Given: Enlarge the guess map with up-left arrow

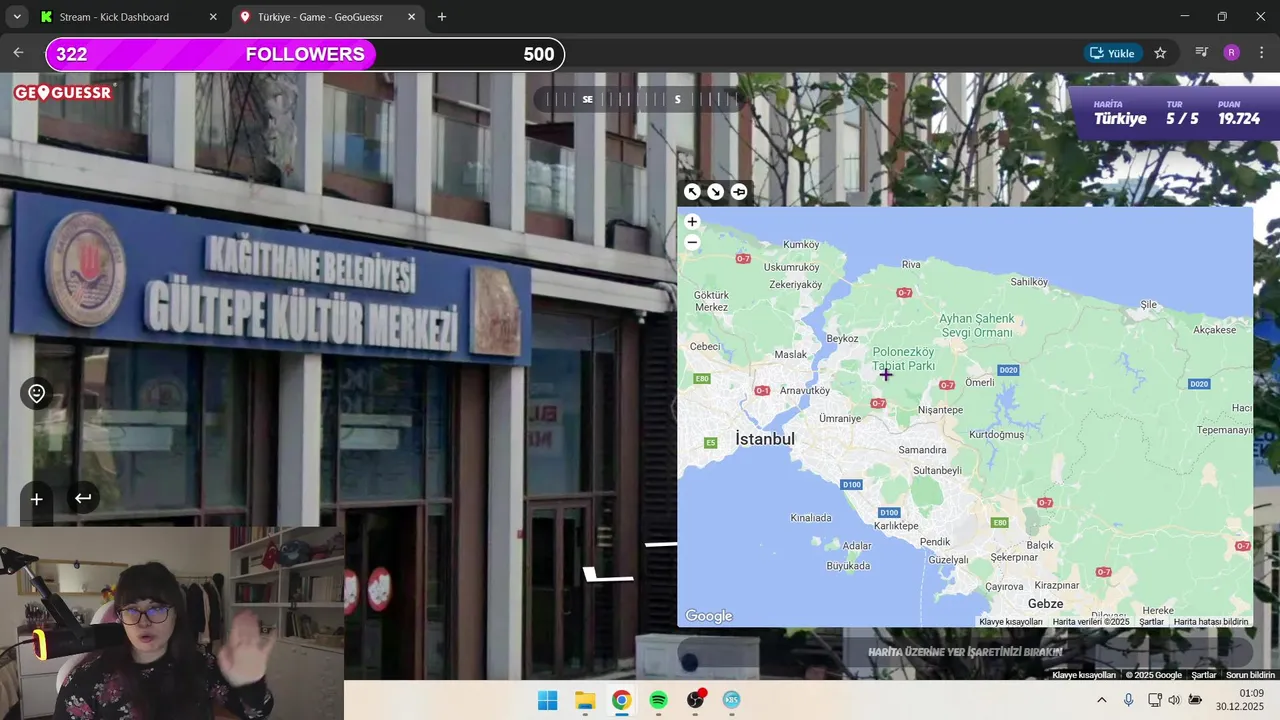Looking at the screenshot, I should (692, 192).
